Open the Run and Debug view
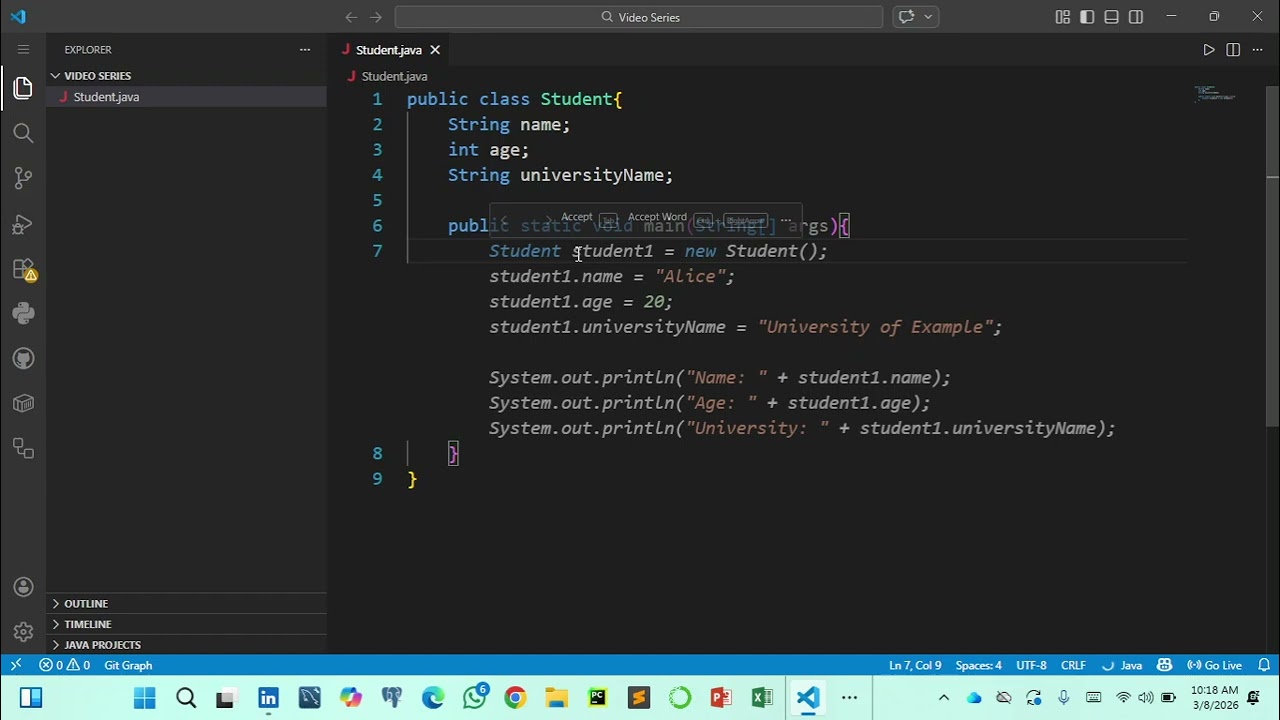Viewport: 1280px width, 720px height. coord(23,224)
